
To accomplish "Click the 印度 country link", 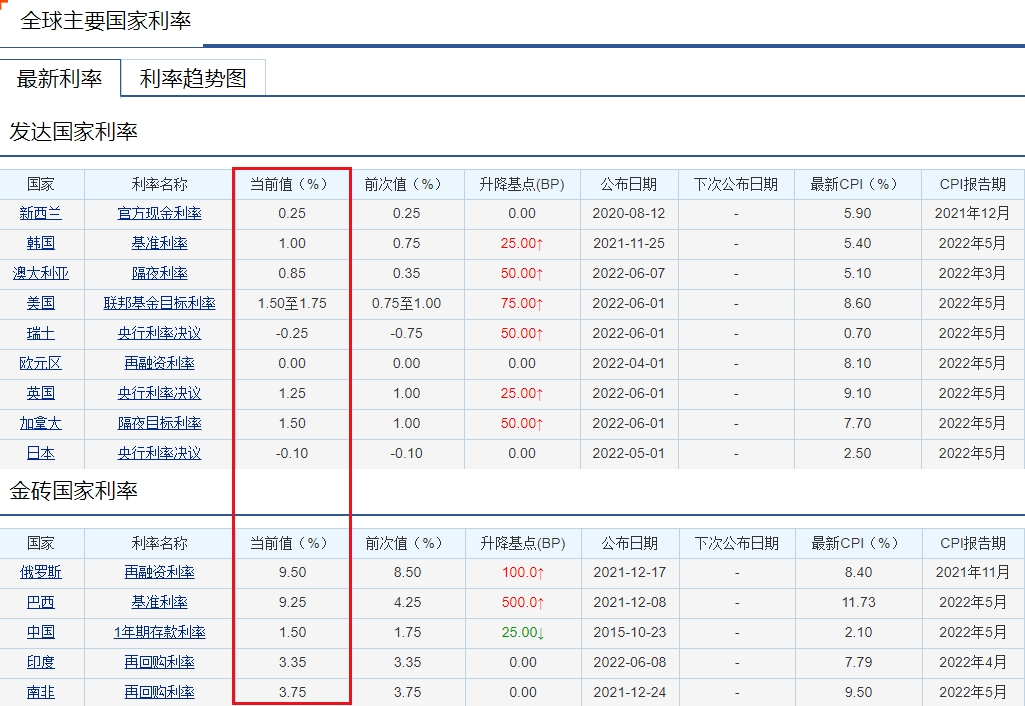I will [41, 662].
